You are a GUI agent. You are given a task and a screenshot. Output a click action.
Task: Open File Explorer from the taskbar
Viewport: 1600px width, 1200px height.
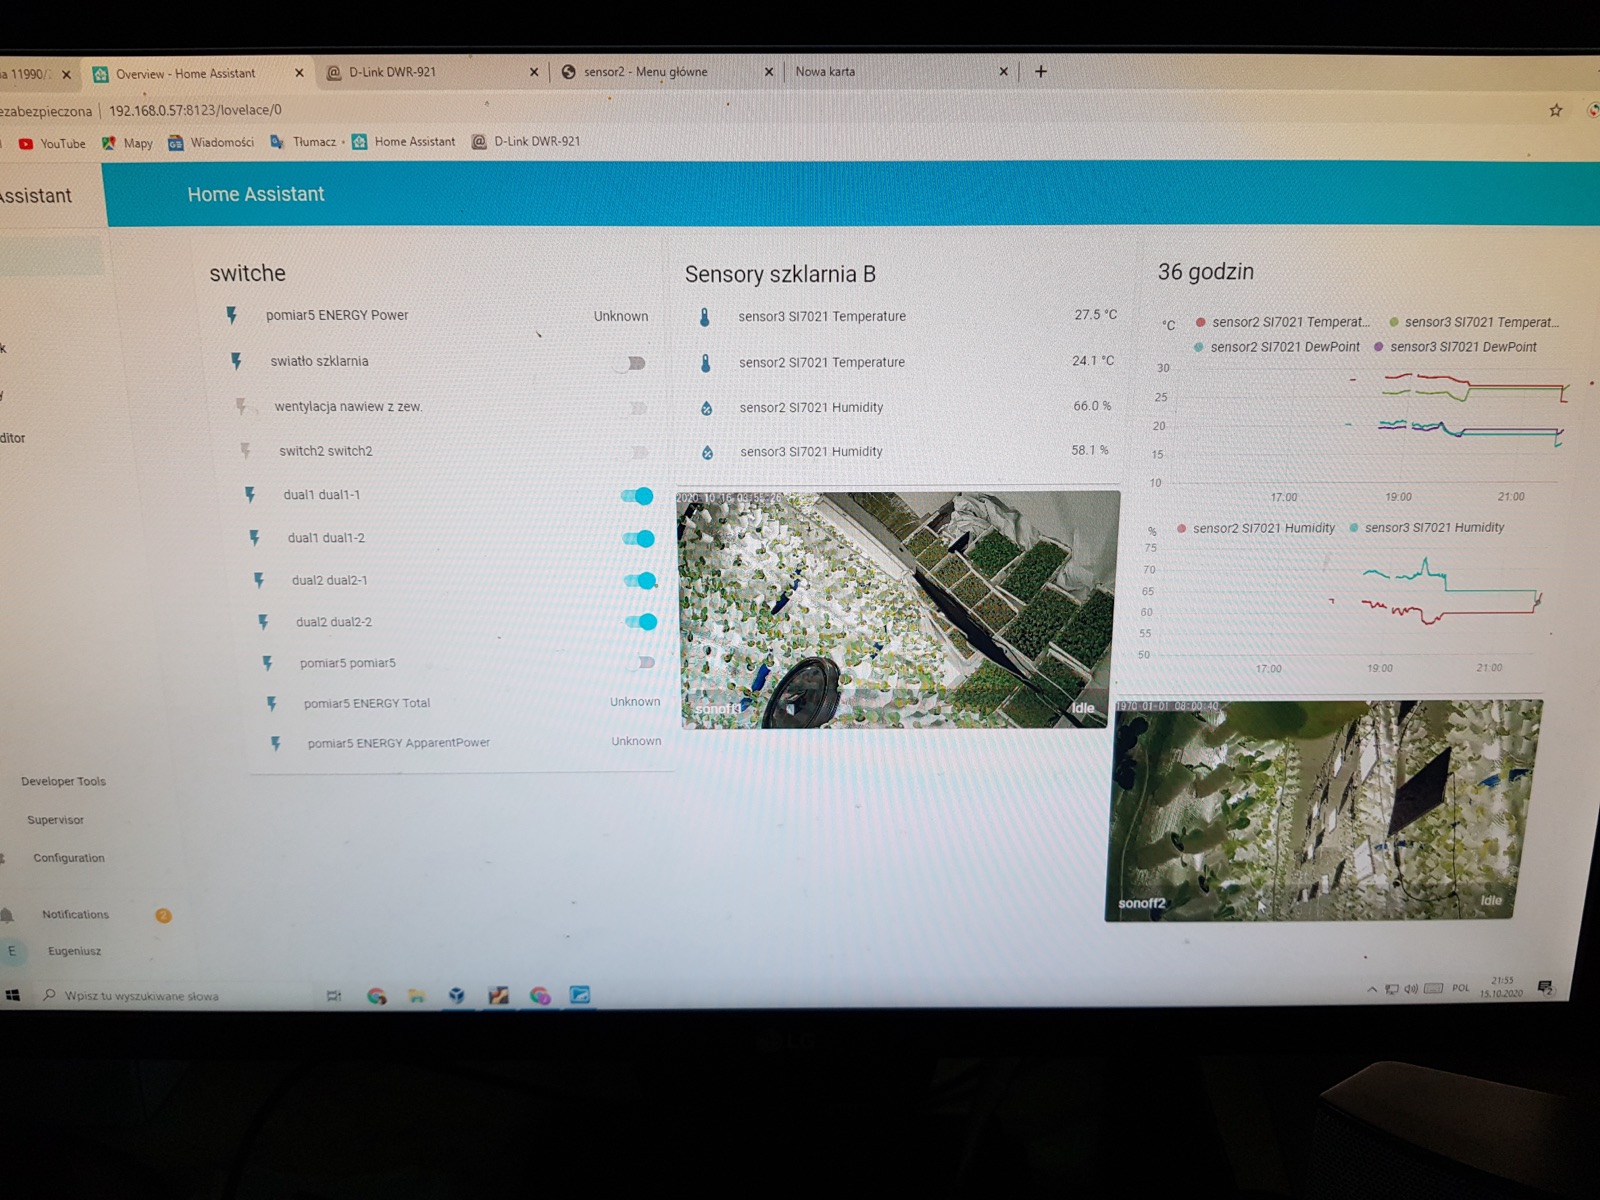tap(416, 996)
